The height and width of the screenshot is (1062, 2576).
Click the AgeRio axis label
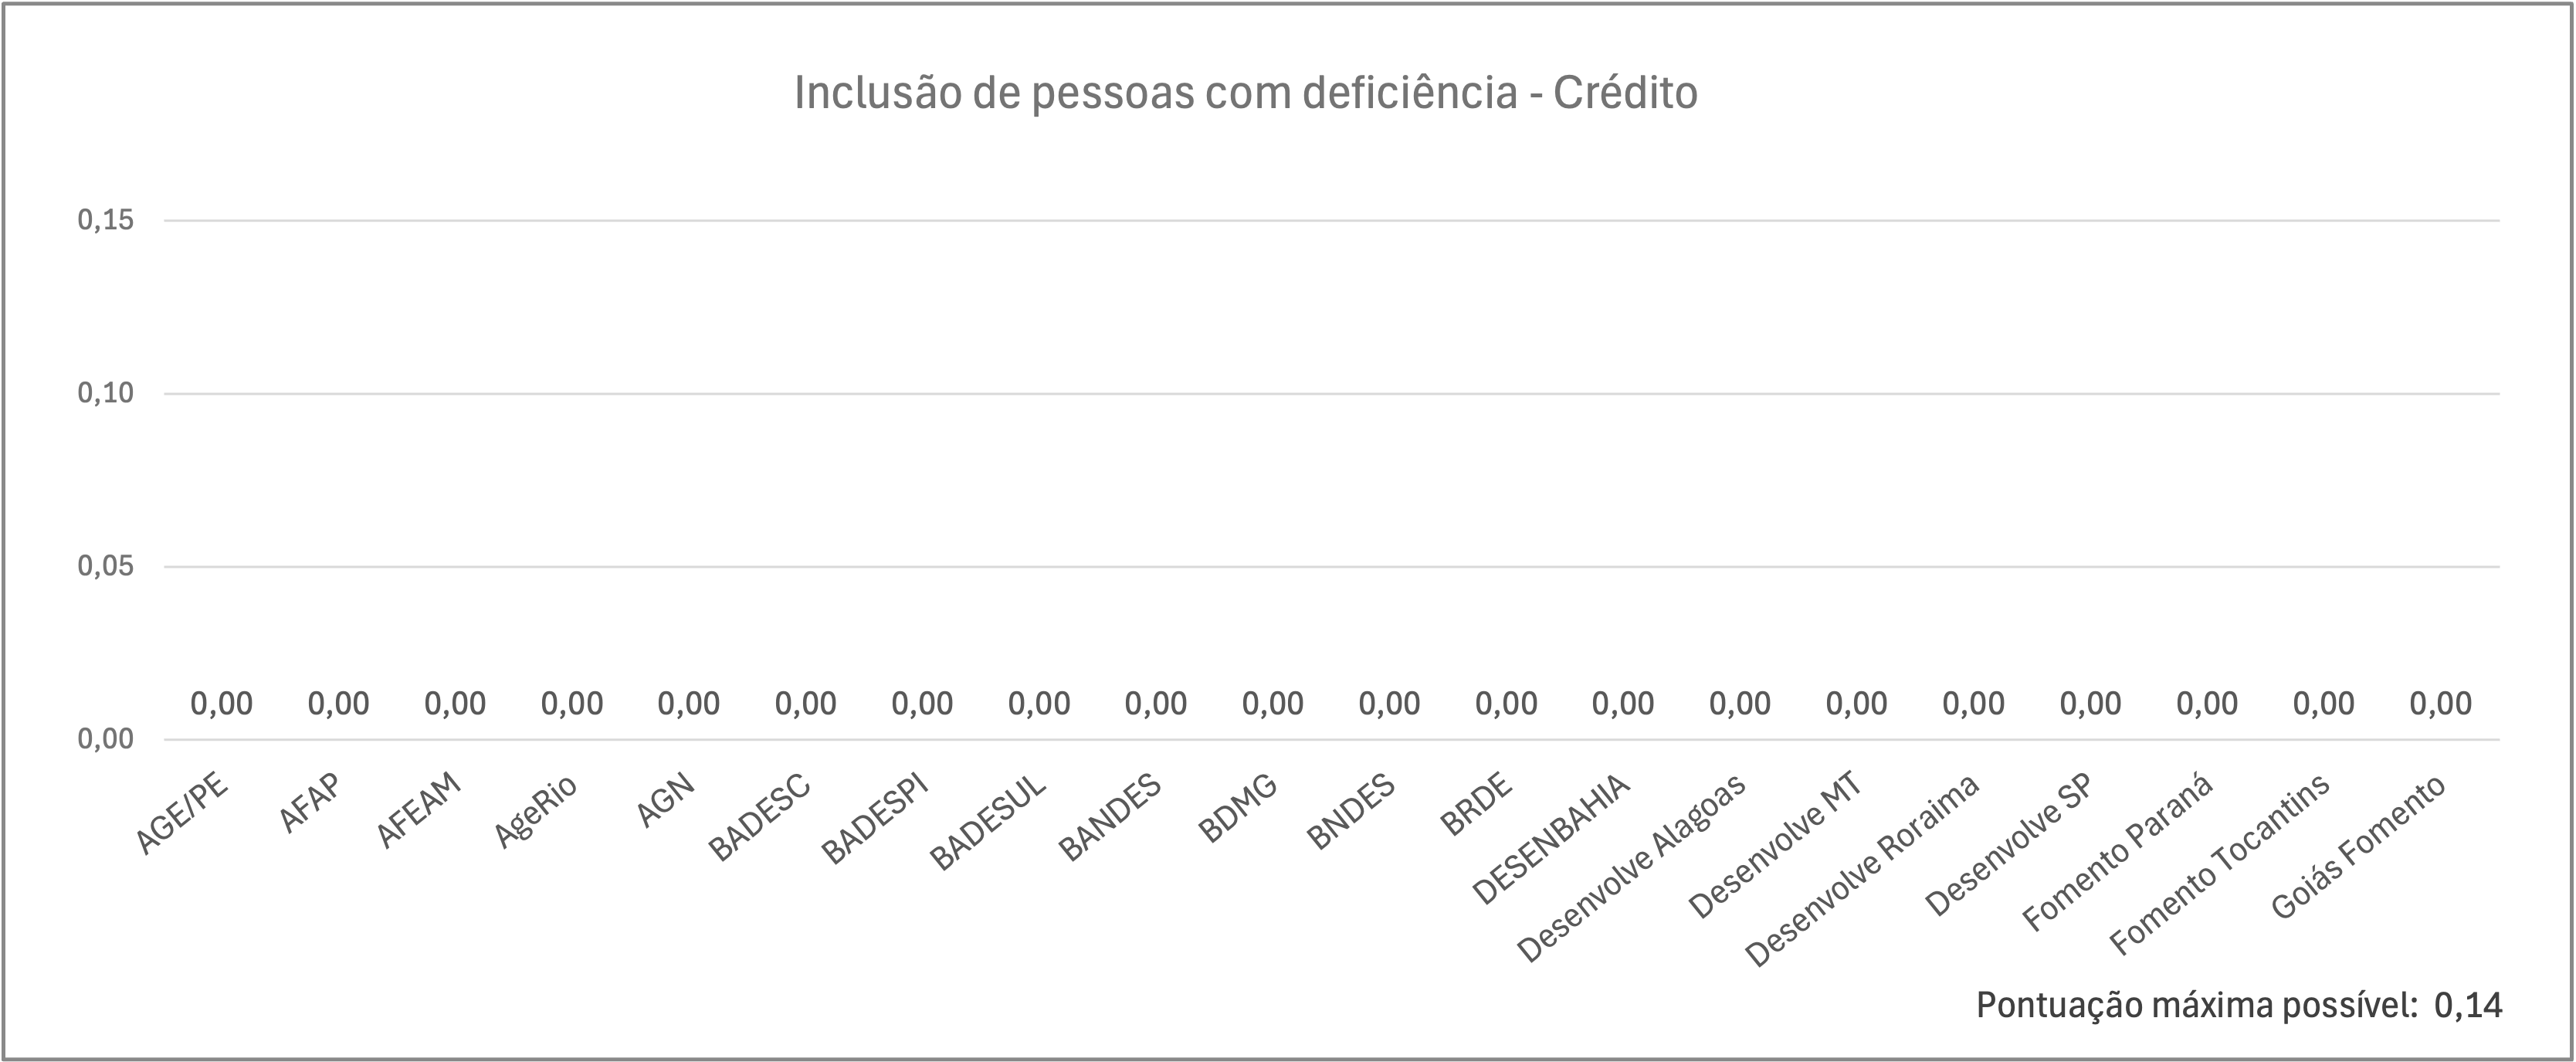pos(537,810)
